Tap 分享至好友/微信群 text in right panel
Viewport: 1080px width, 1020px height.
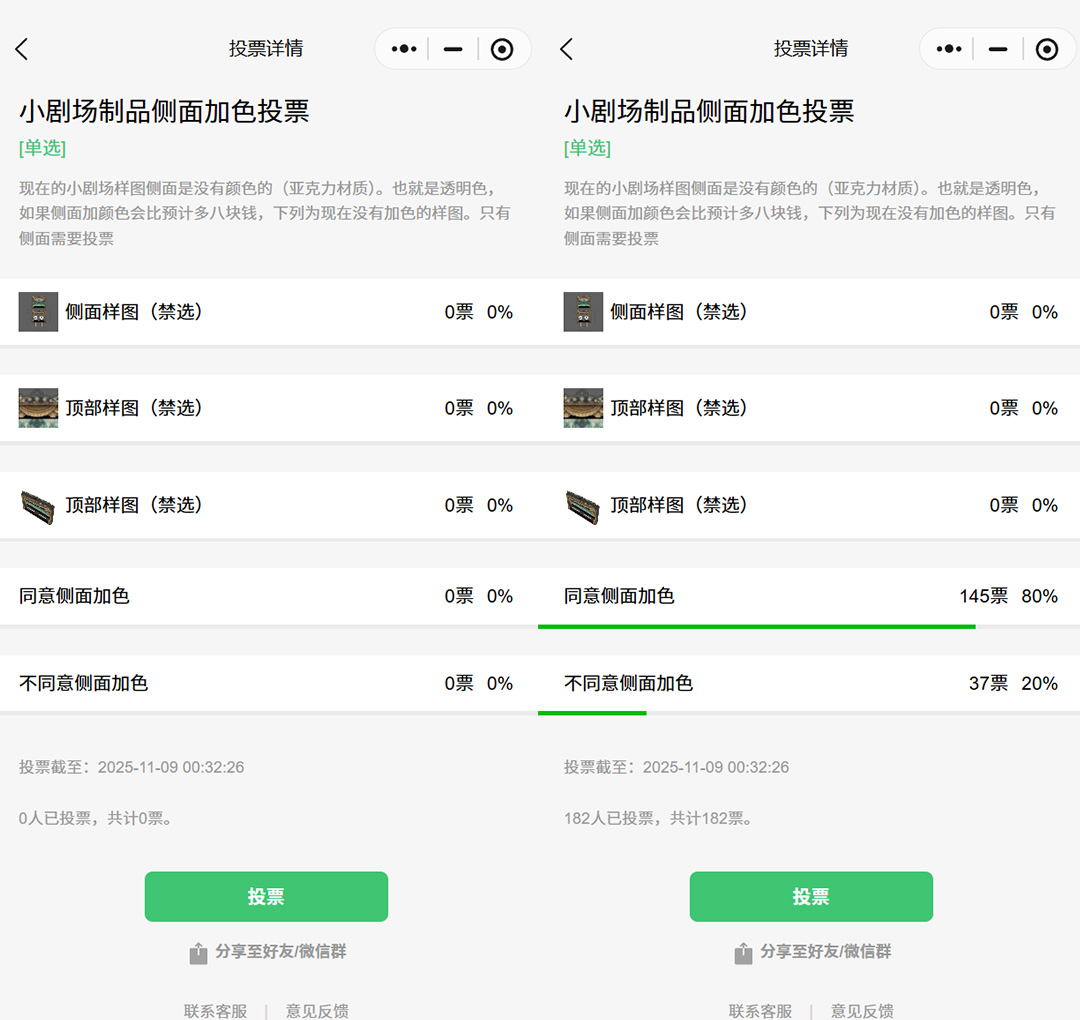pos(825,951)
